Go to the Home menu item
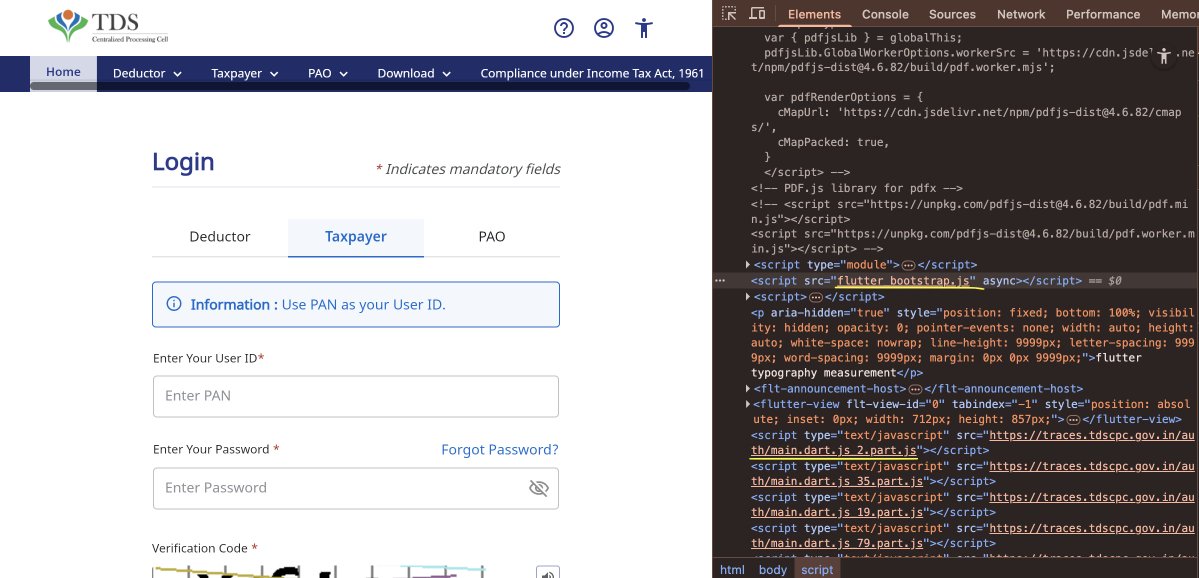This screenshot has width=1199, height=578. click(63, 72)
